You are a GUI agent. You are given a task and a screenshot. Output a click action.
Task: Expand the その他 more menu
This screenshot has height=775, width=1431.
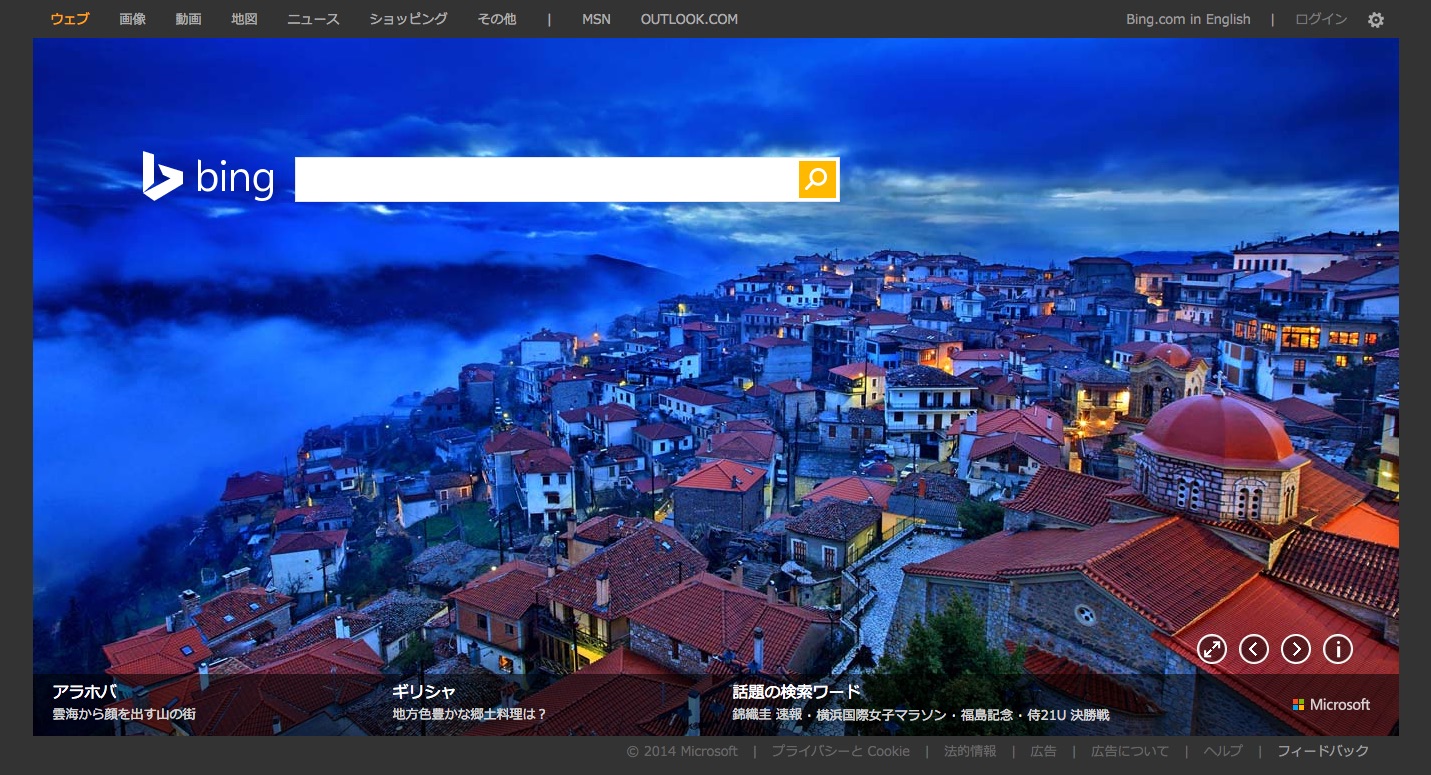497,19
